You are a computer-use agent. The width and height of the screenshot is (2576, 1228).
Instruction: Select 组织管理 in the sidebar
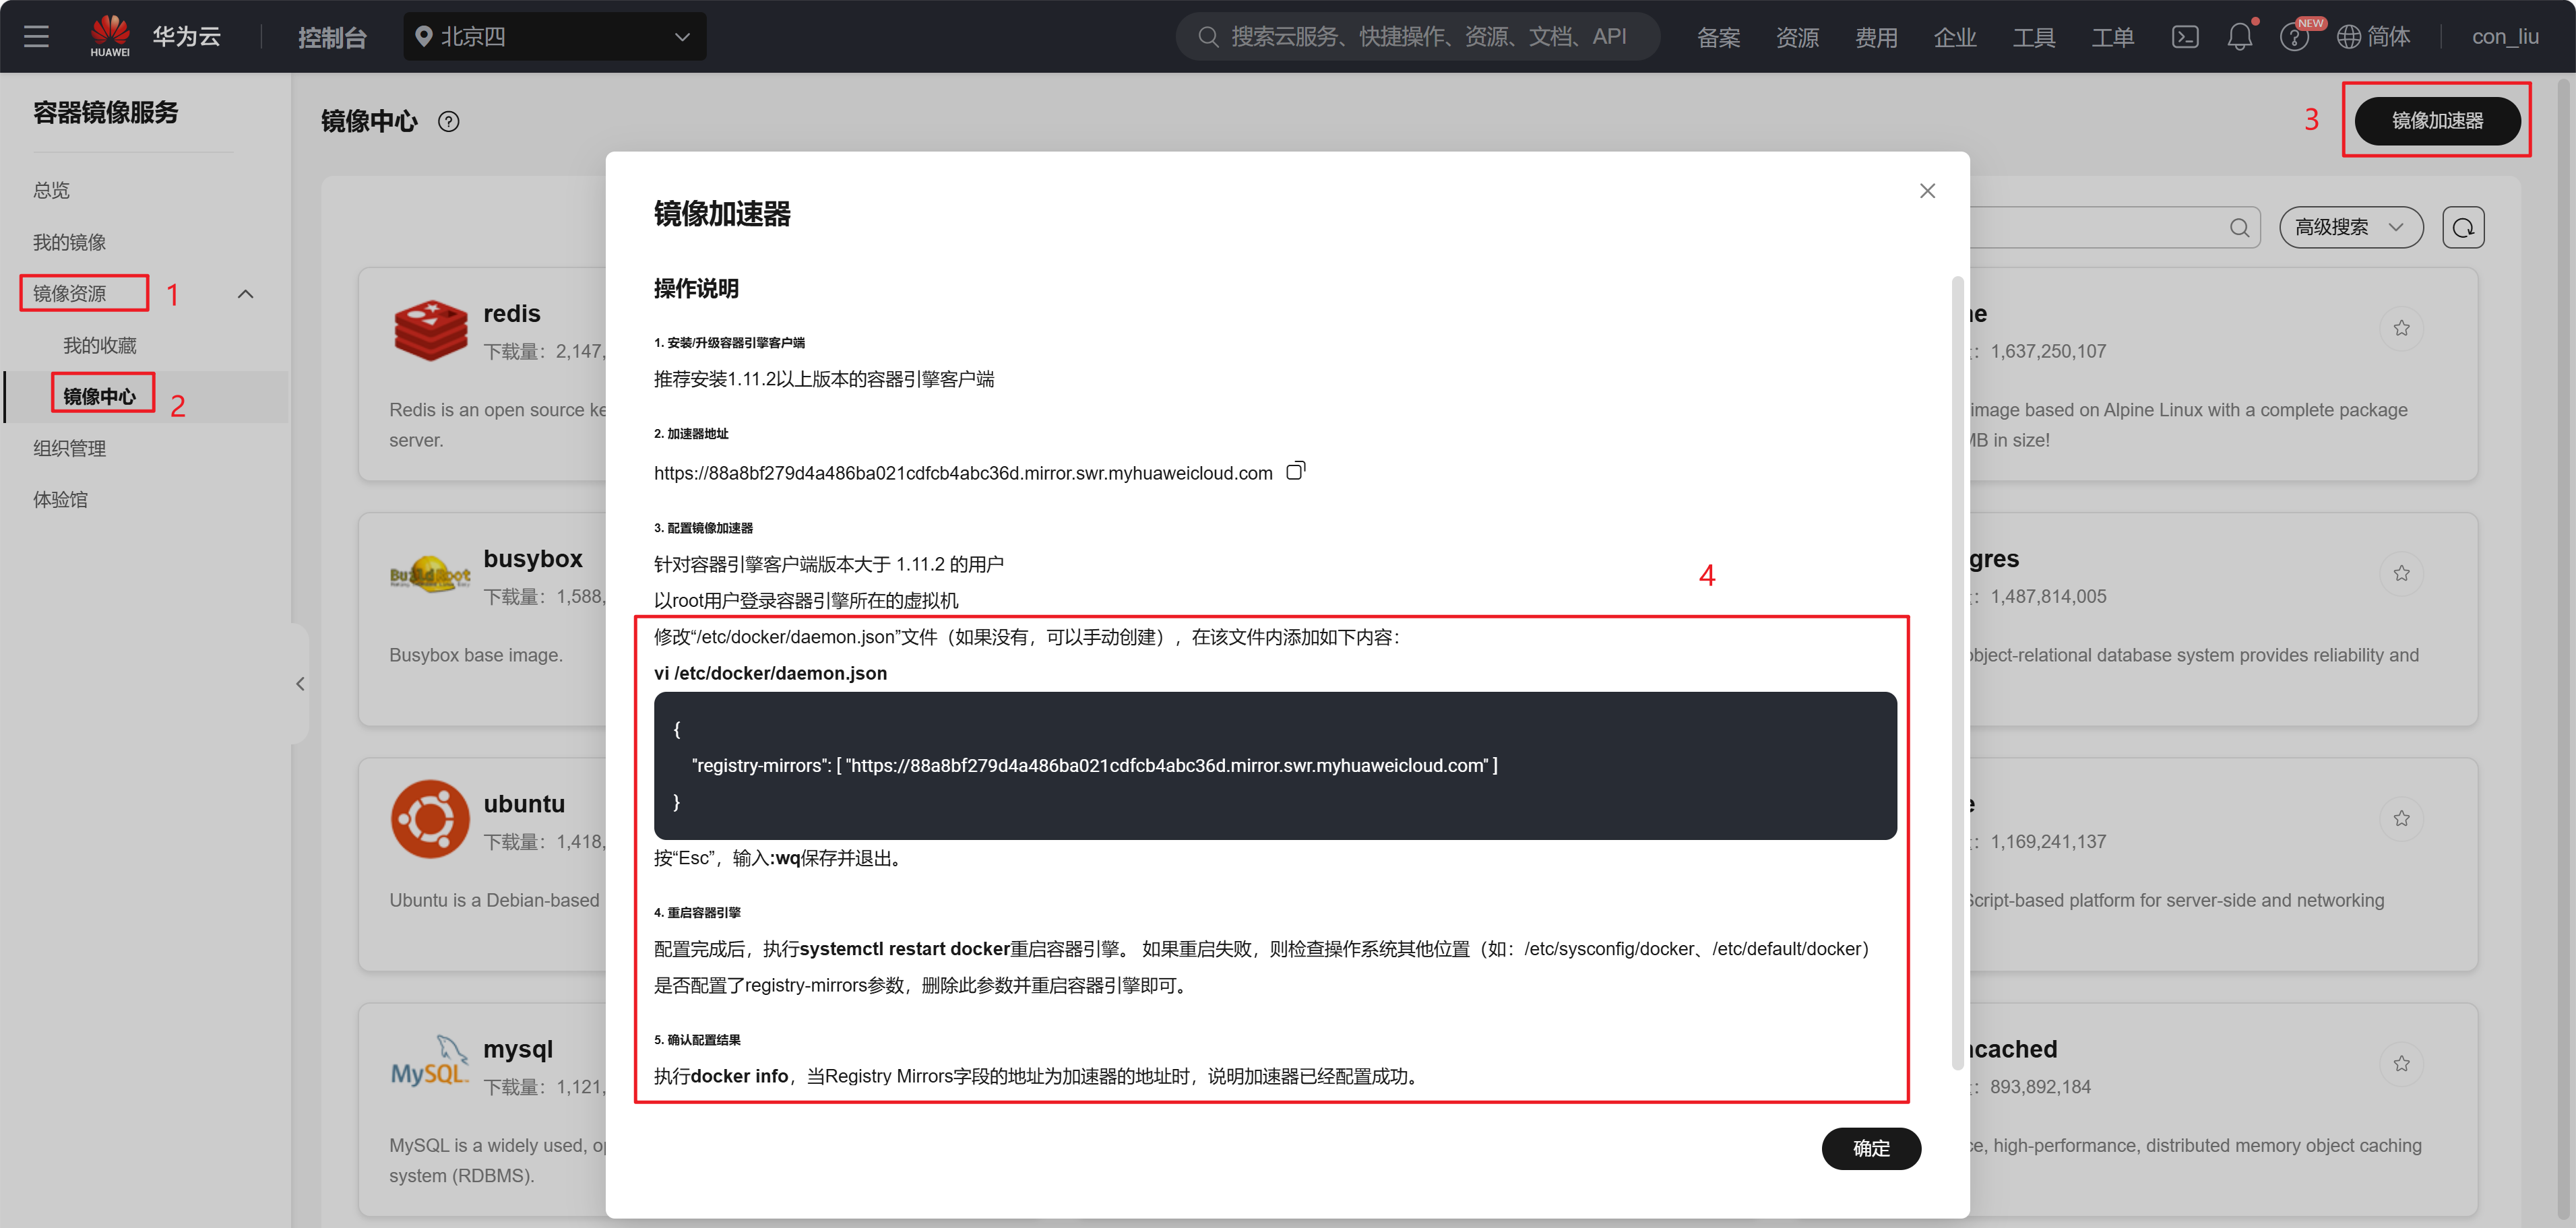pos(69,448)
